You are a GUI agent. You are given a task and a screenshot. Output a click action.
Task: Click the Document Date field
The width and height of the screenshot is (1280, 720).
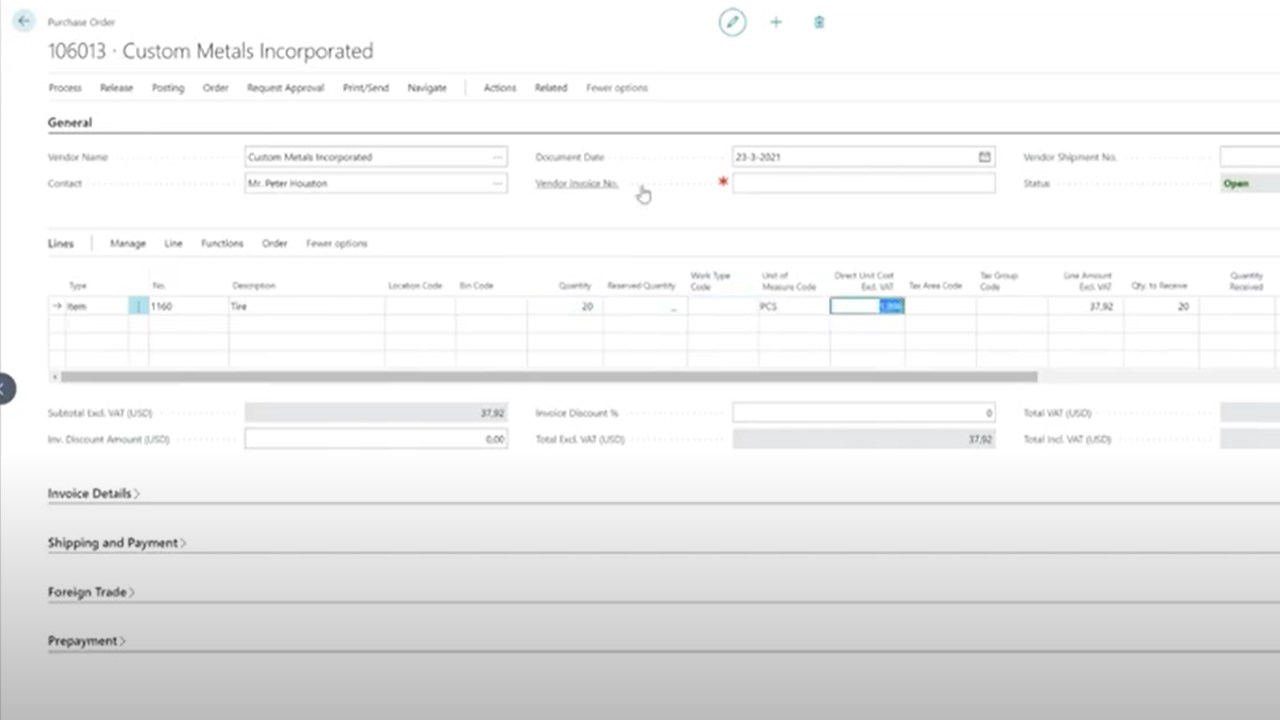pyautogui.click(x=864, y=157)
